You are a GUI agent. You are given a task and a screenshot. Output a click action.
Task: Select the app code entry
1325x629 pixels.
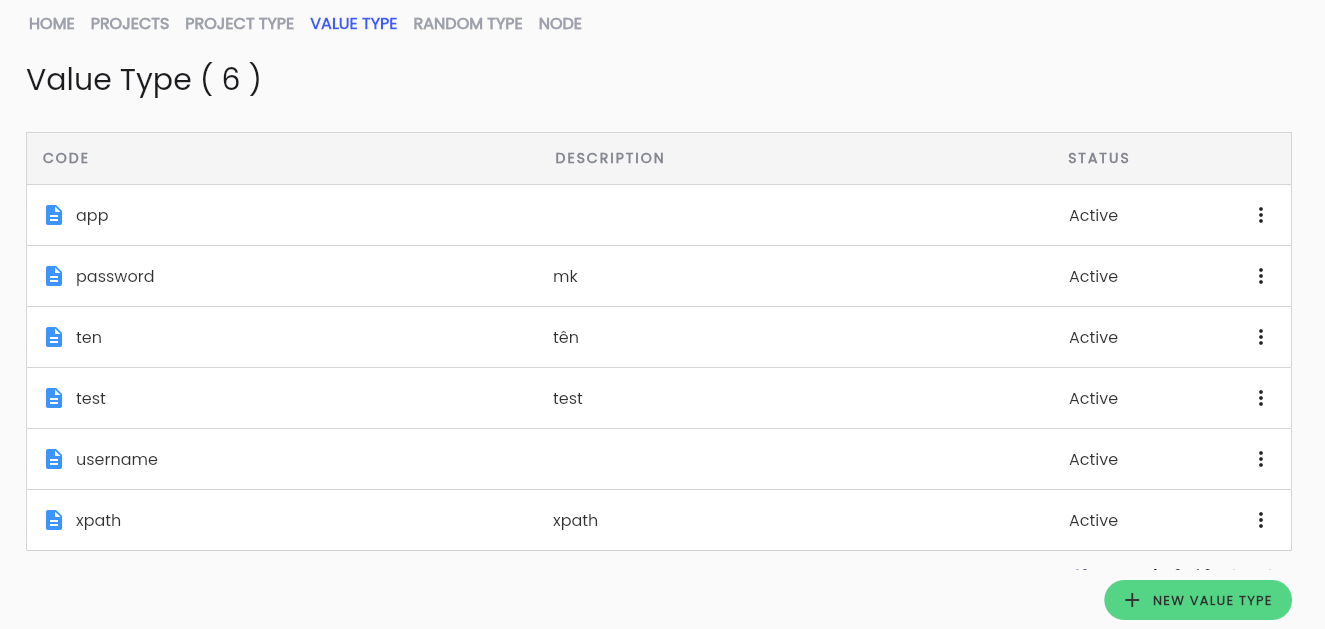pos(92,216)
